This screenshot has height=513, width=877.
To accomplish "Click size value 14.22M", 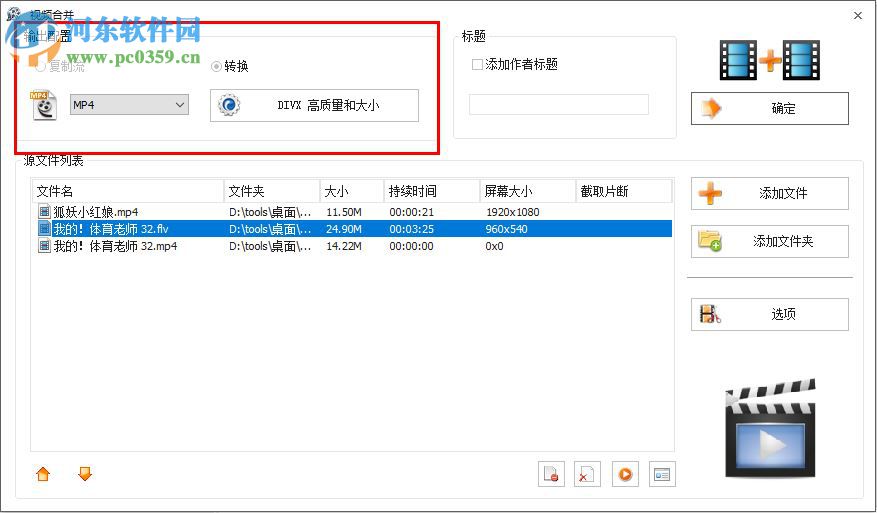I will pos(344,246).
